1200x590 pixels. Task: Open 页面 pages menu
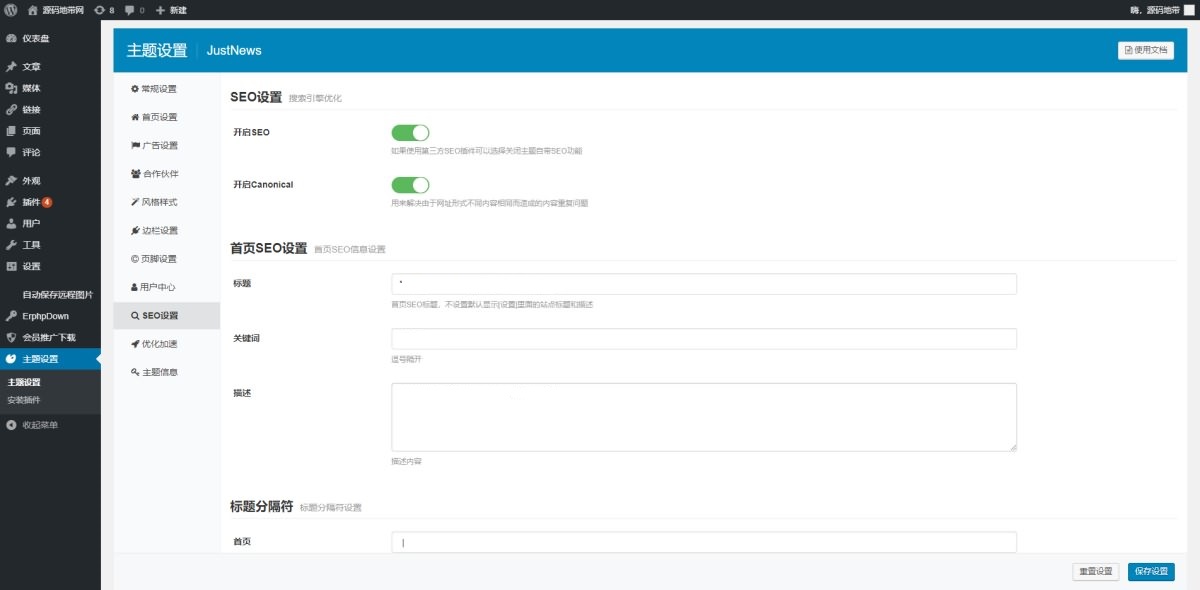(50, 131)
